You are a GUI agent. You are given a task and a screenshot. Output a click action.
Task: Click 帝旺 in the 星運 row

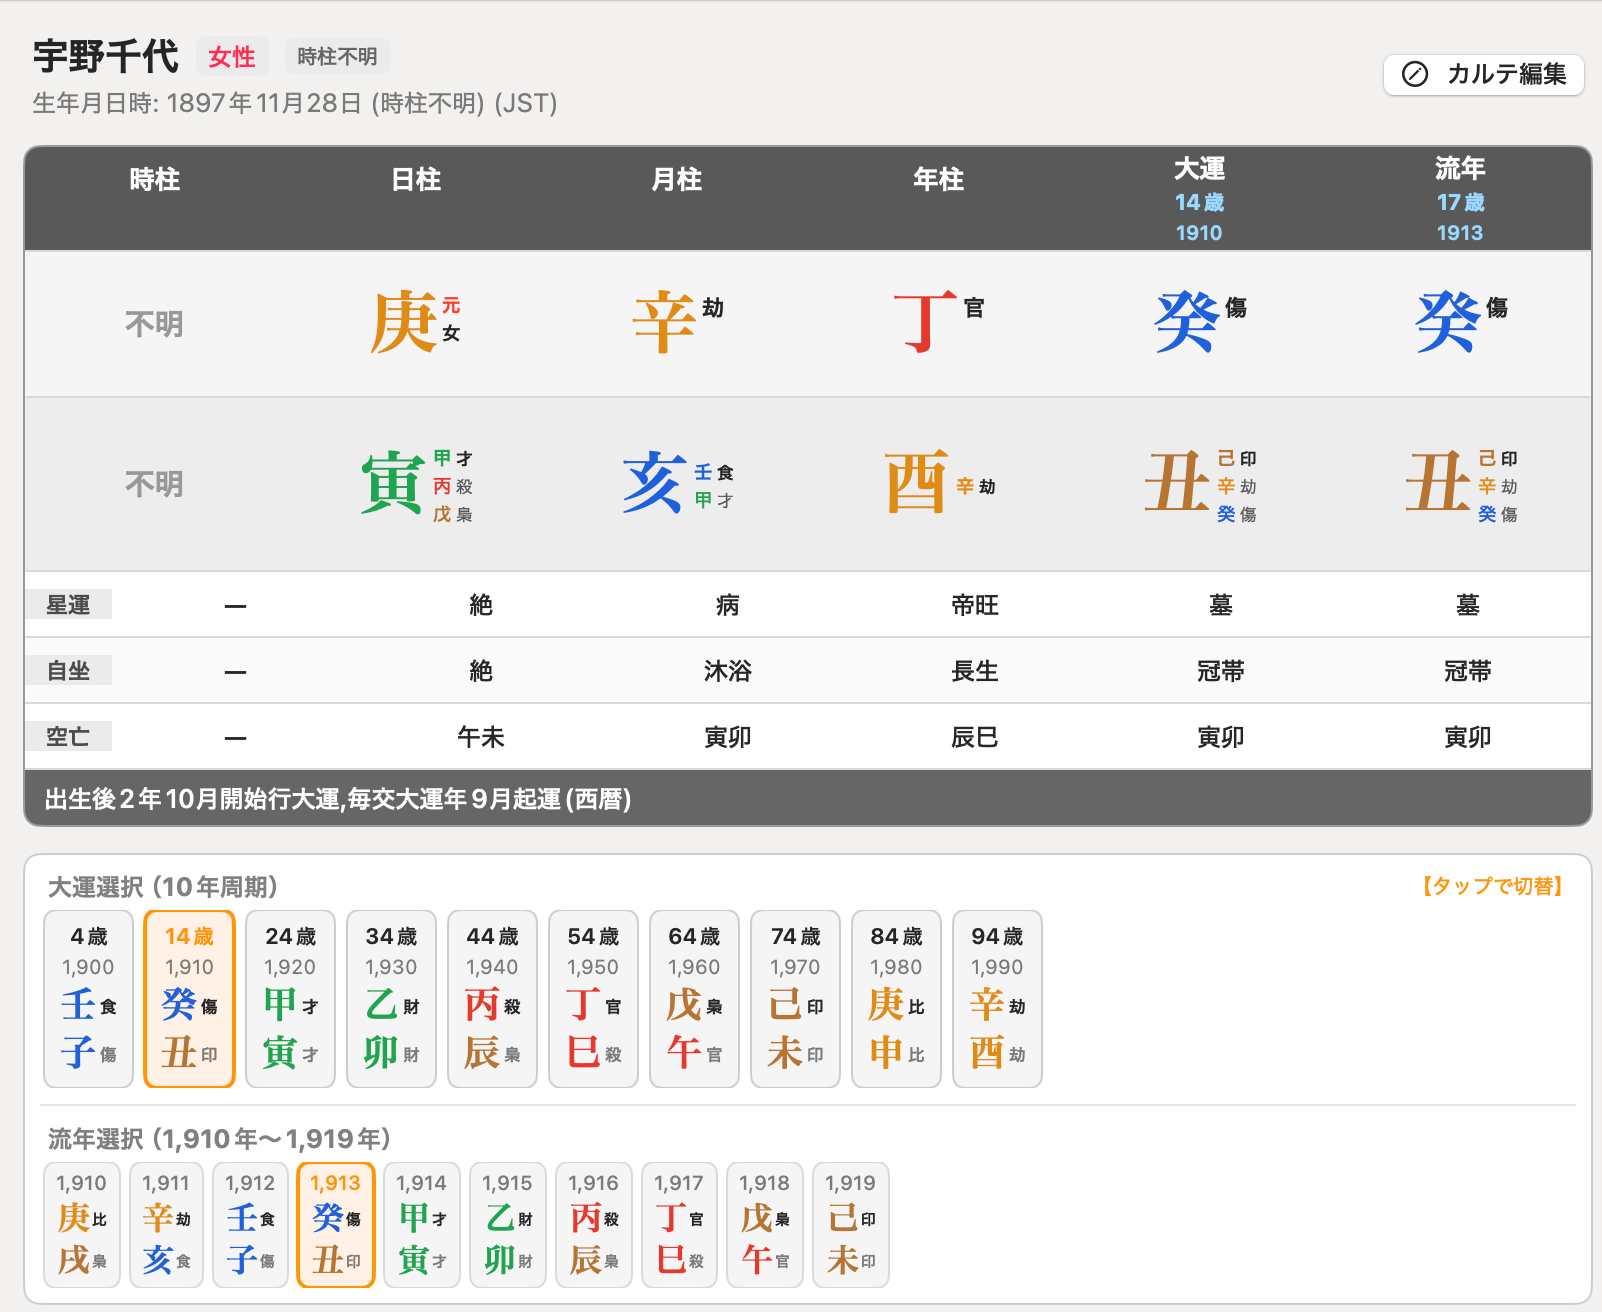coord(974,605)
